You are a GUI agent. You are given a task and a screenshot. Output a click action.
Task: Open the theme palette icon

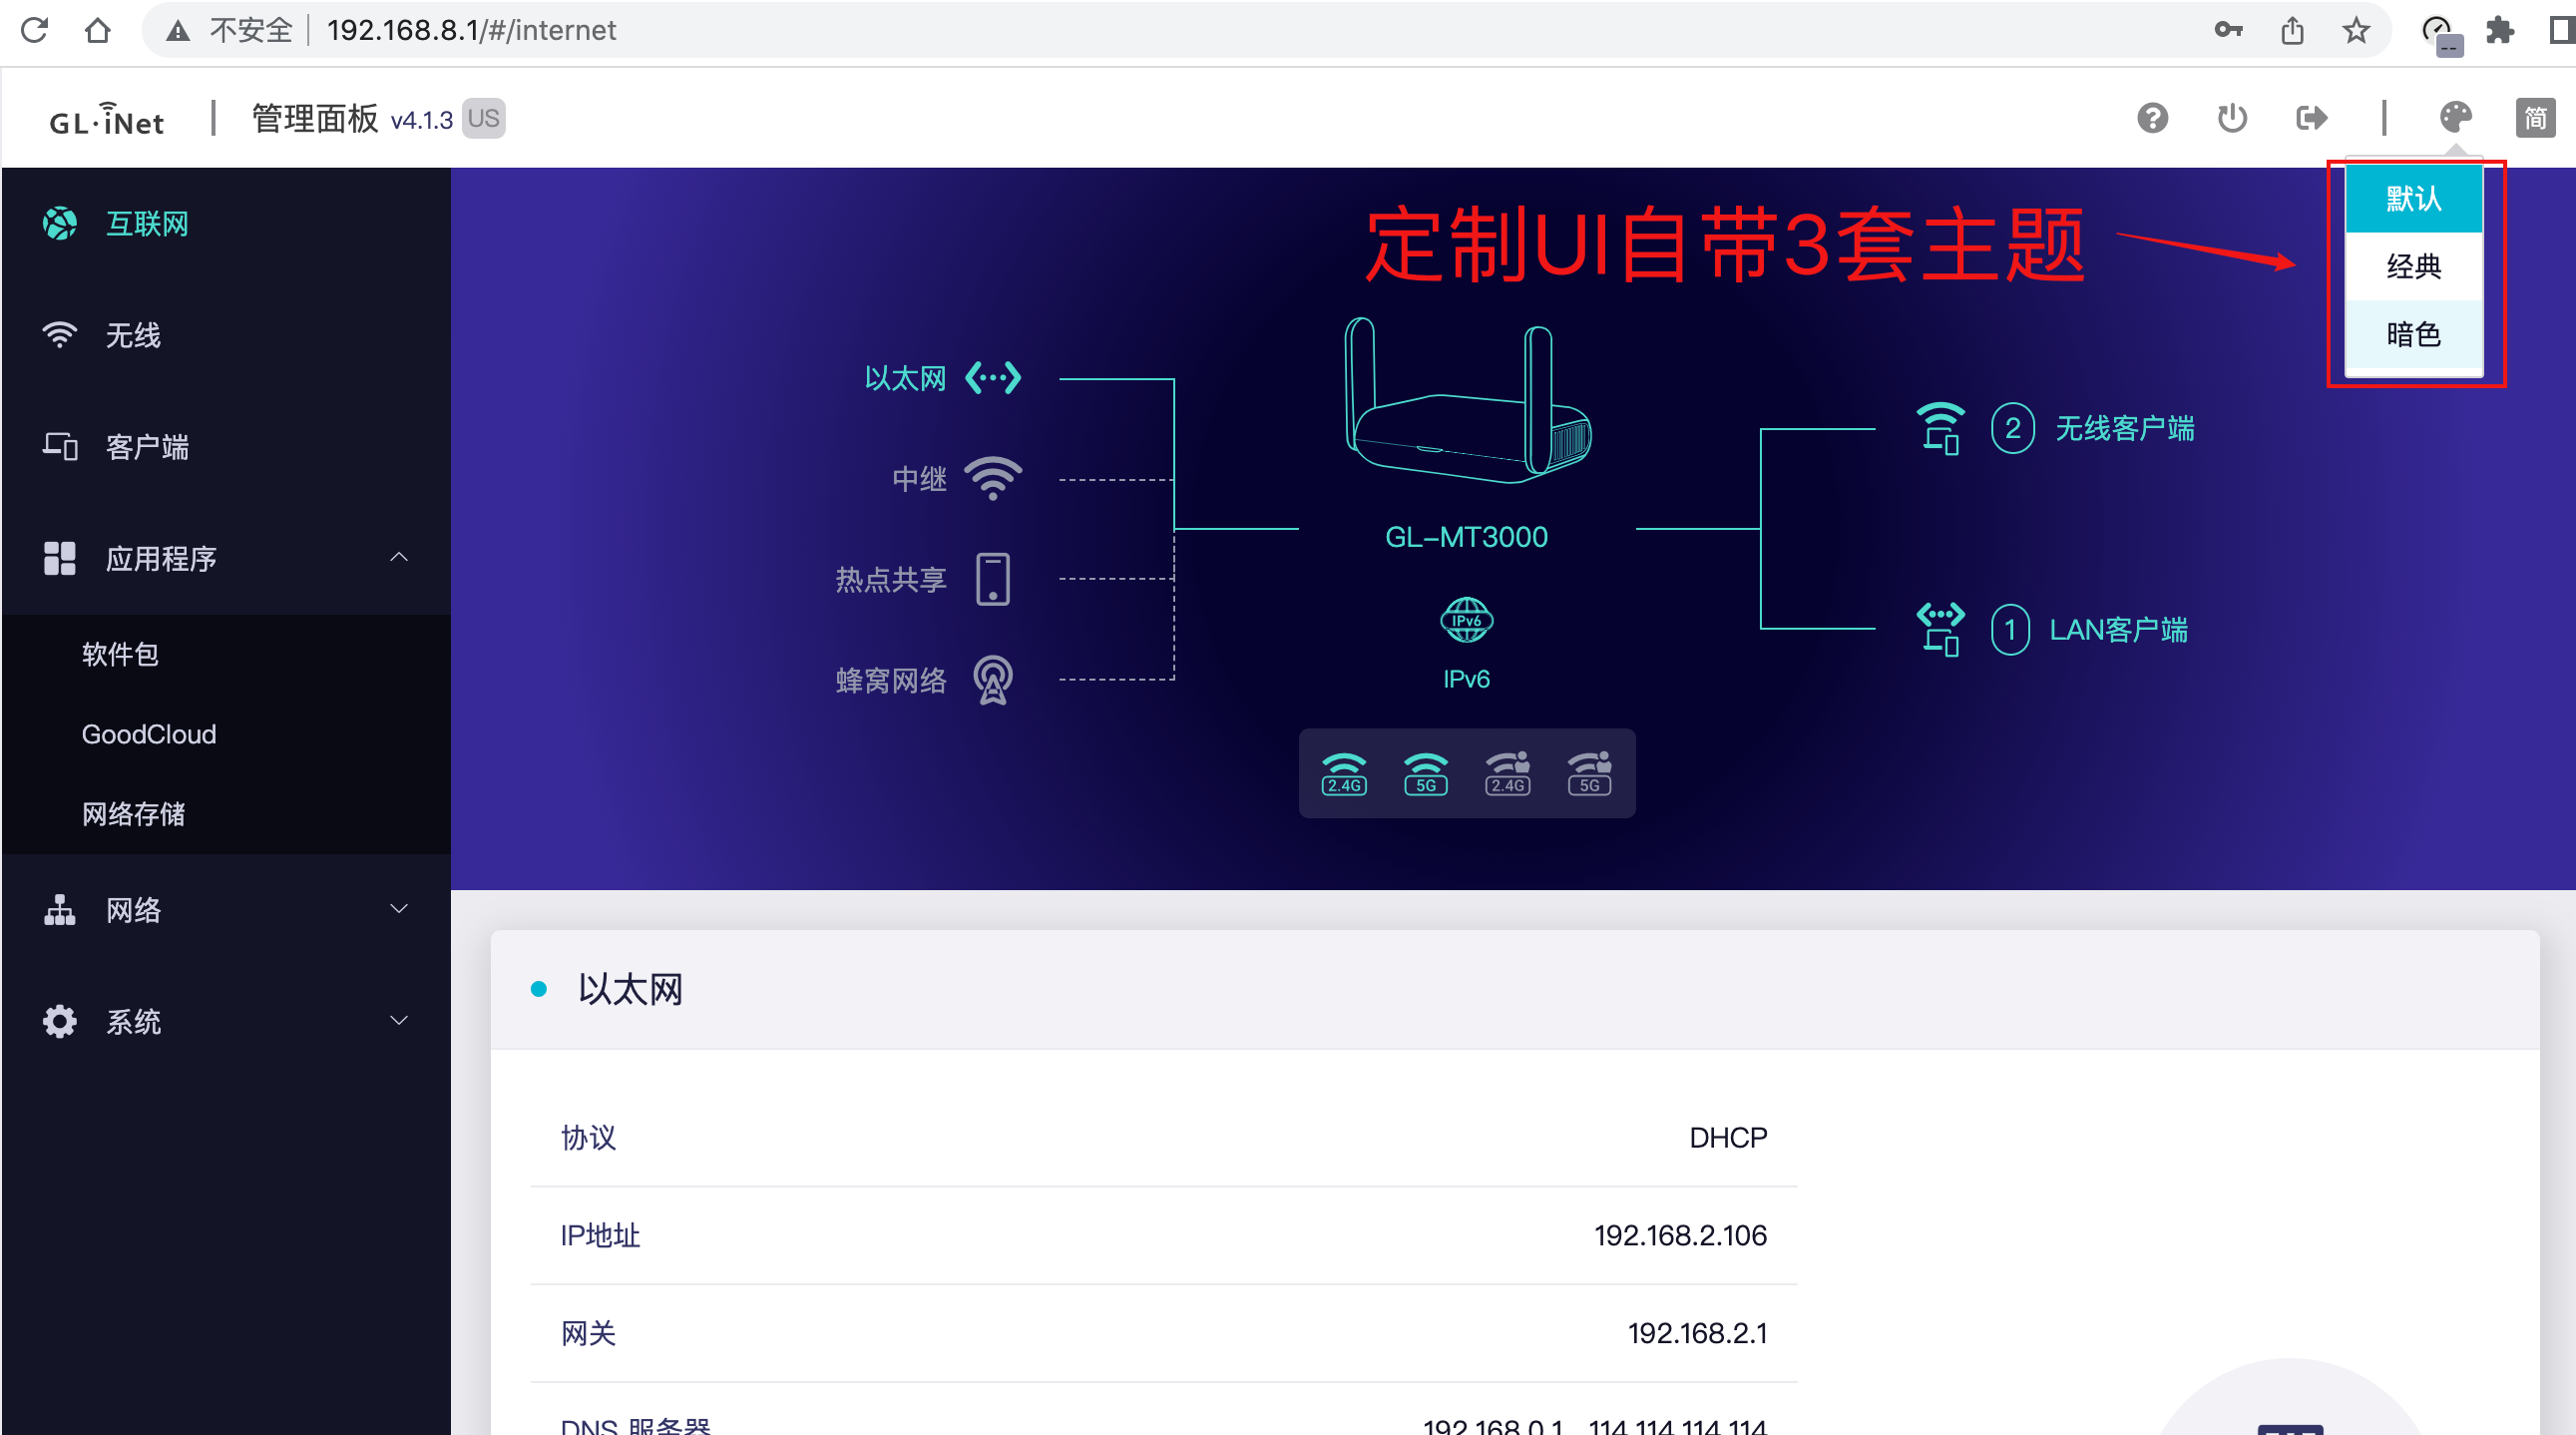coord(2456,117)
